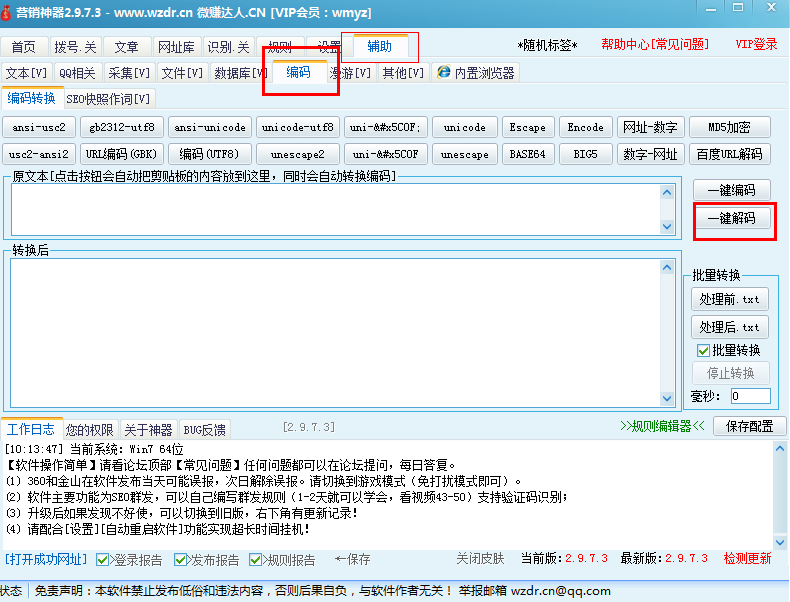Open the built-in browser IE icon
Viewport: 790px width, 602px height.
tap(443, 72)
